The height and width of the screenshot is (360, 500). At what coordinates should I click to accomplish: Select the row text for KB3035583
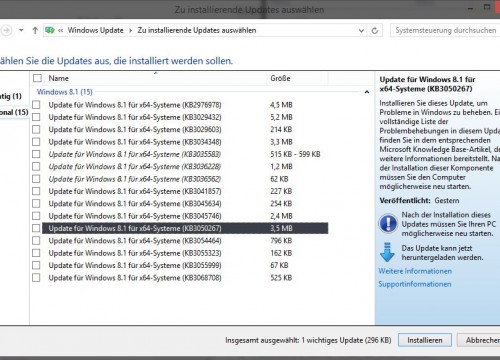pyautogui.click(x=135, y=154)
